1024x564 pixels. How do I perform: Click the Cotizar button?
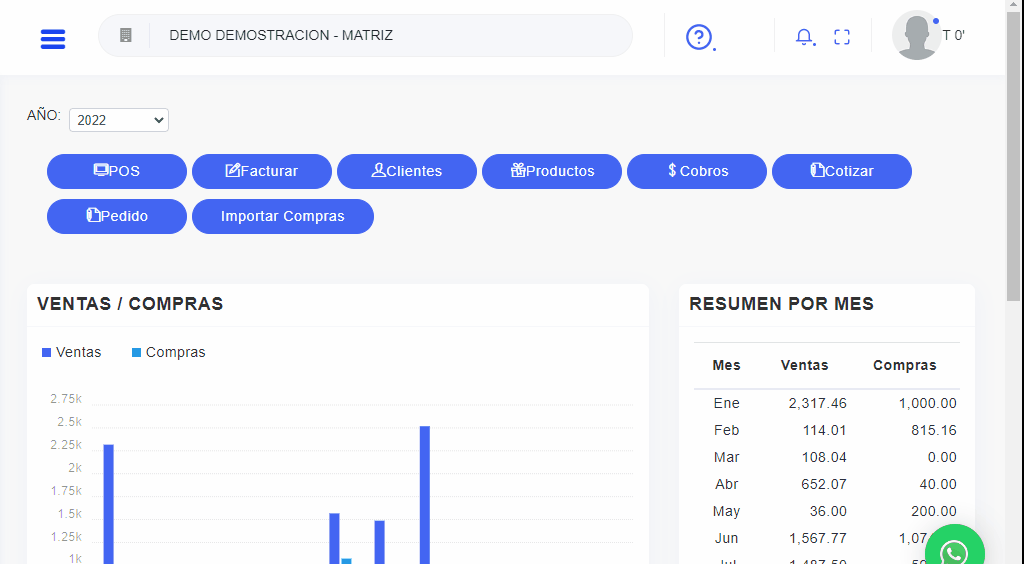[x=842, y=171]
